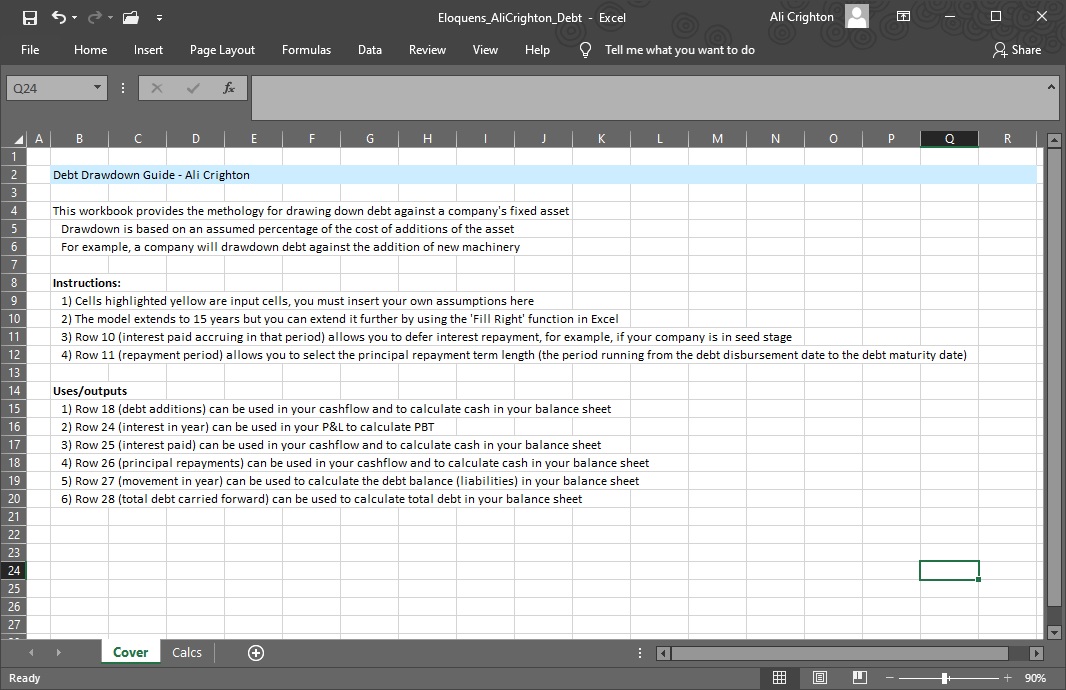Click the vertical scrollbar down arrow
Viewport: 1066px width, 690px height.
pyautogui.click(x=1054, y=632)
